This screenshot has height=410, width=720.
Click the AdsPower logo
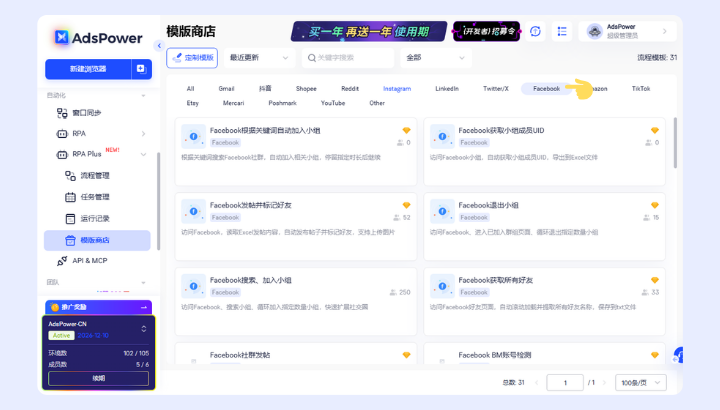click(x=98, y=38)
